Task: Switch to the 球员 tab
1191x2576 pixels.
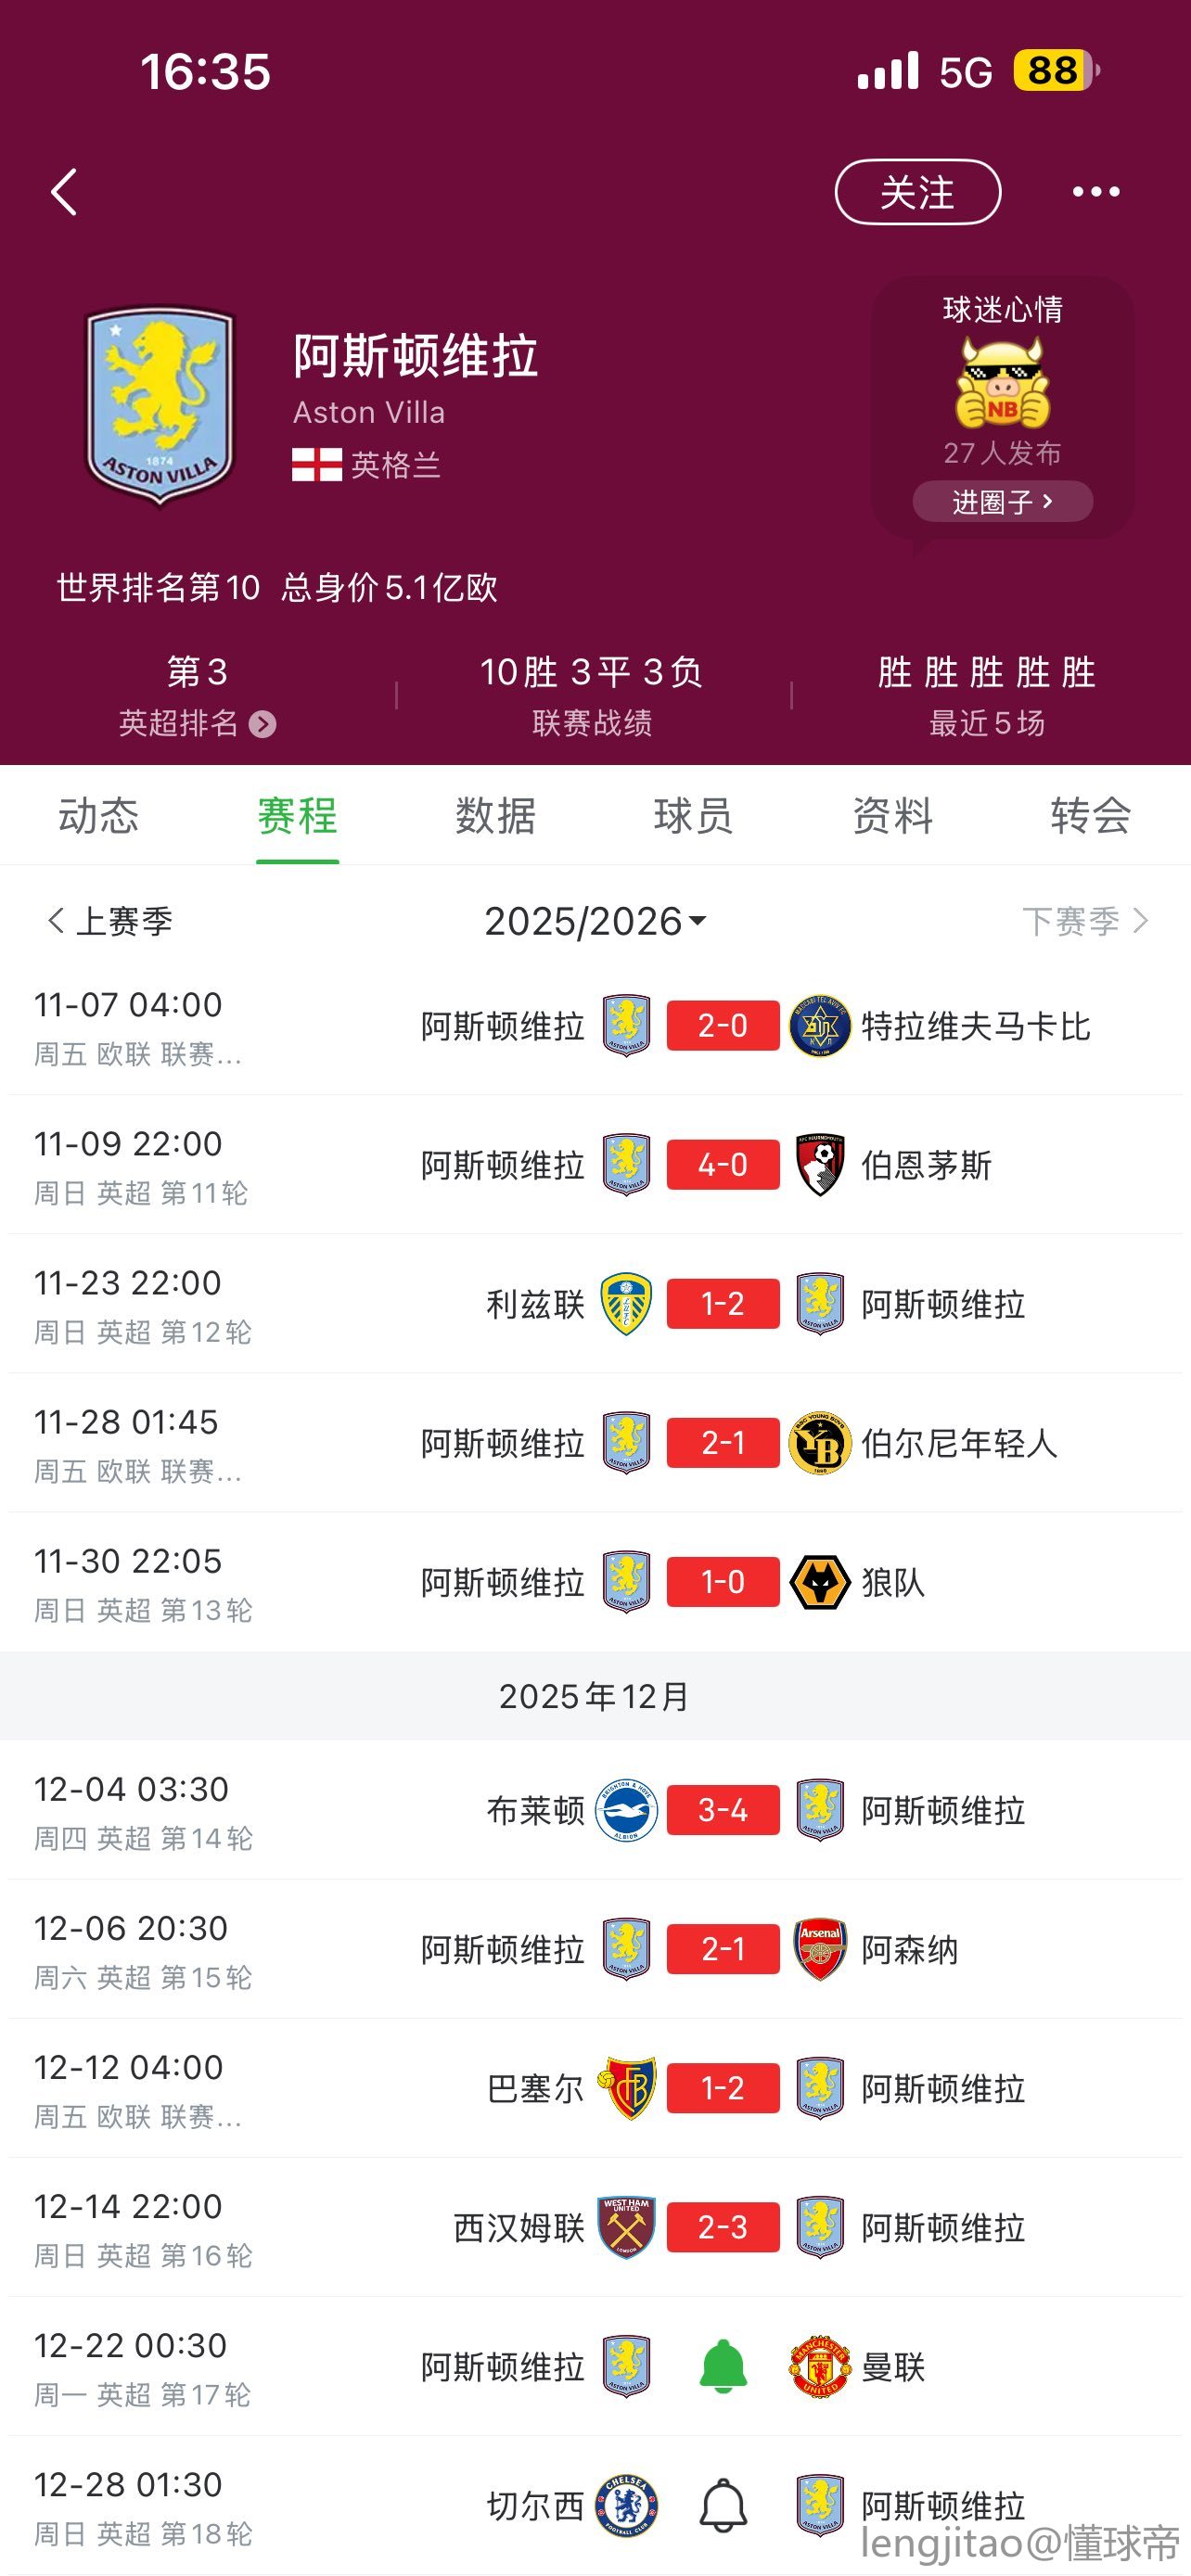Action: point(693,816)
